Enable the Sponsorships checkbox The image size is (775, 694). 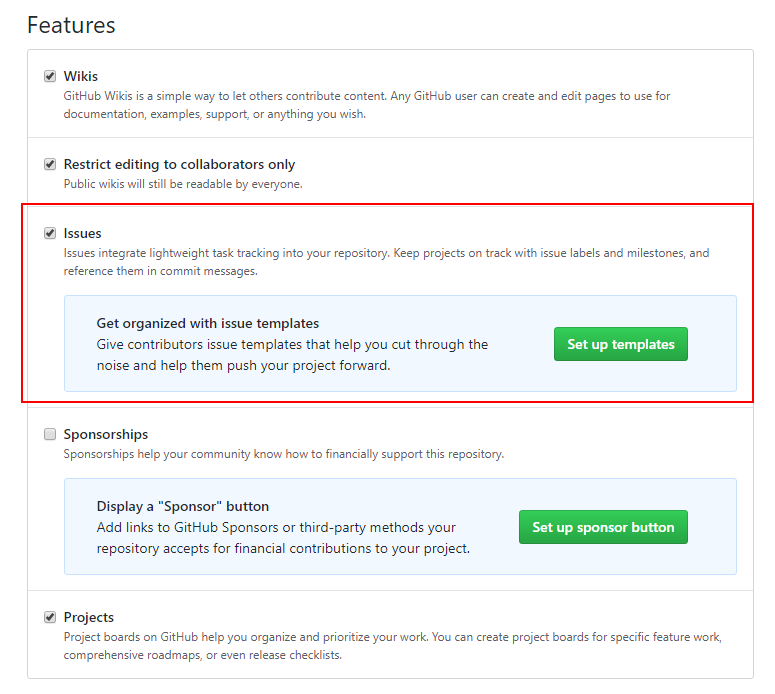tap(50, 434)
